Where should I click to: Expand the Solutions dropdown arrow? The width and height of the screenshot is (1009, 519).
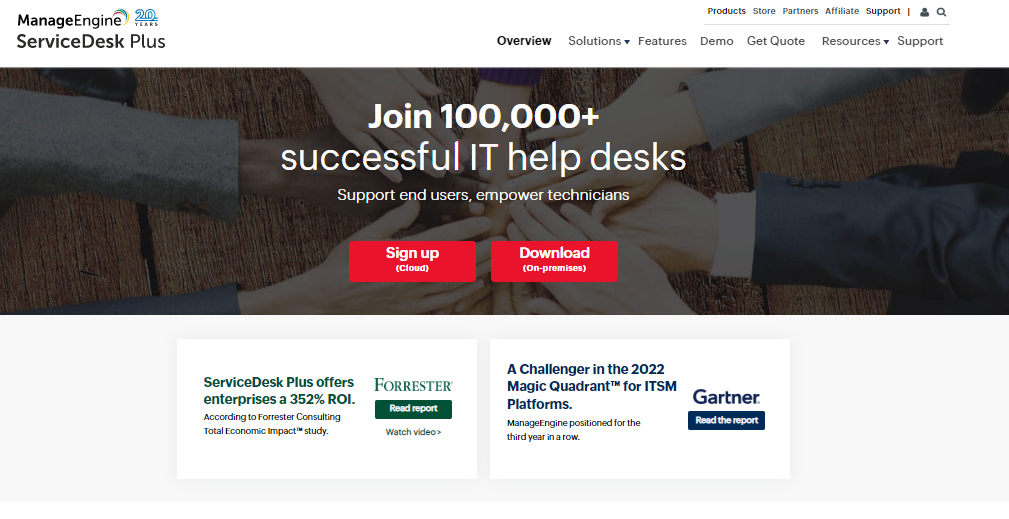click(627, 42)
